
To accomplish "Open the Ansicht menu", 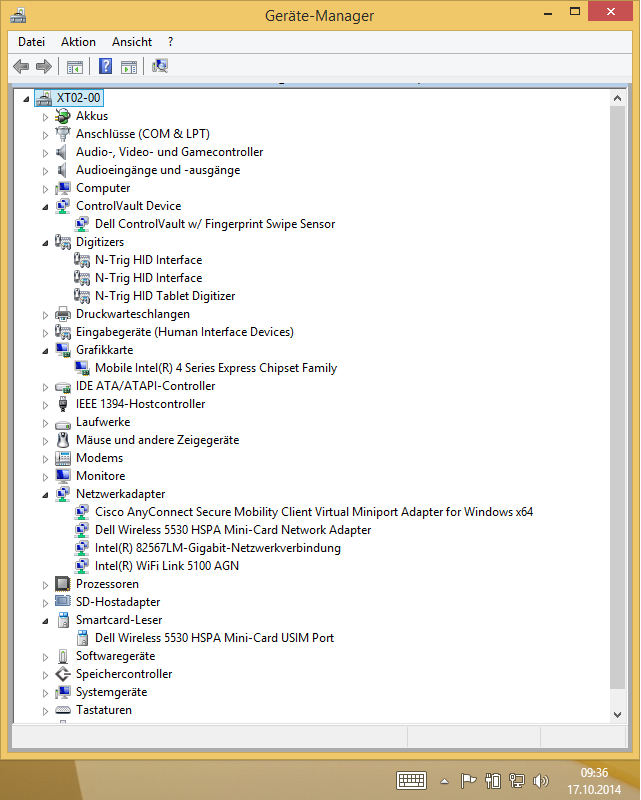I will pos(132,42).
